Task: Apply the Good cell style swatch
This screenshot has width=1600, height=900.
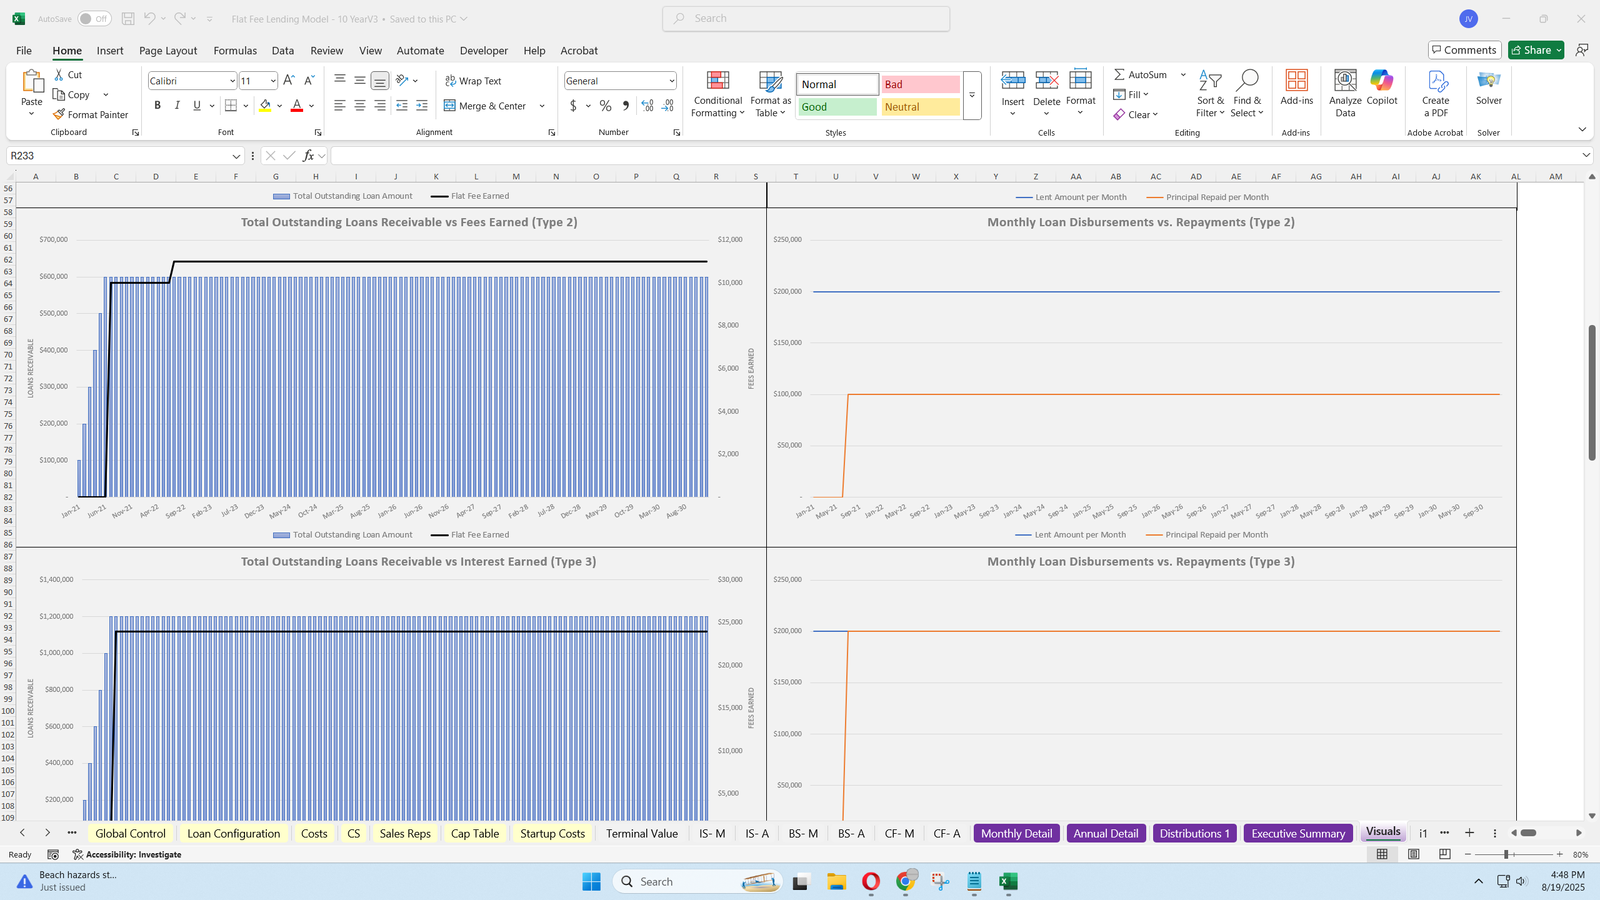Action: click(x=837, y=107)
